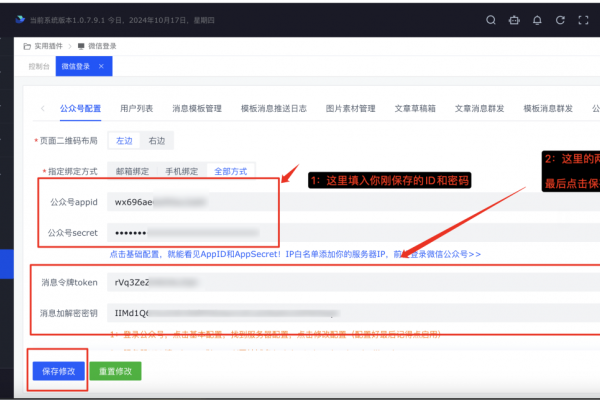Click the search icon in top bar
This screenshot has width=600, height=400.
(x=491, y=20)
